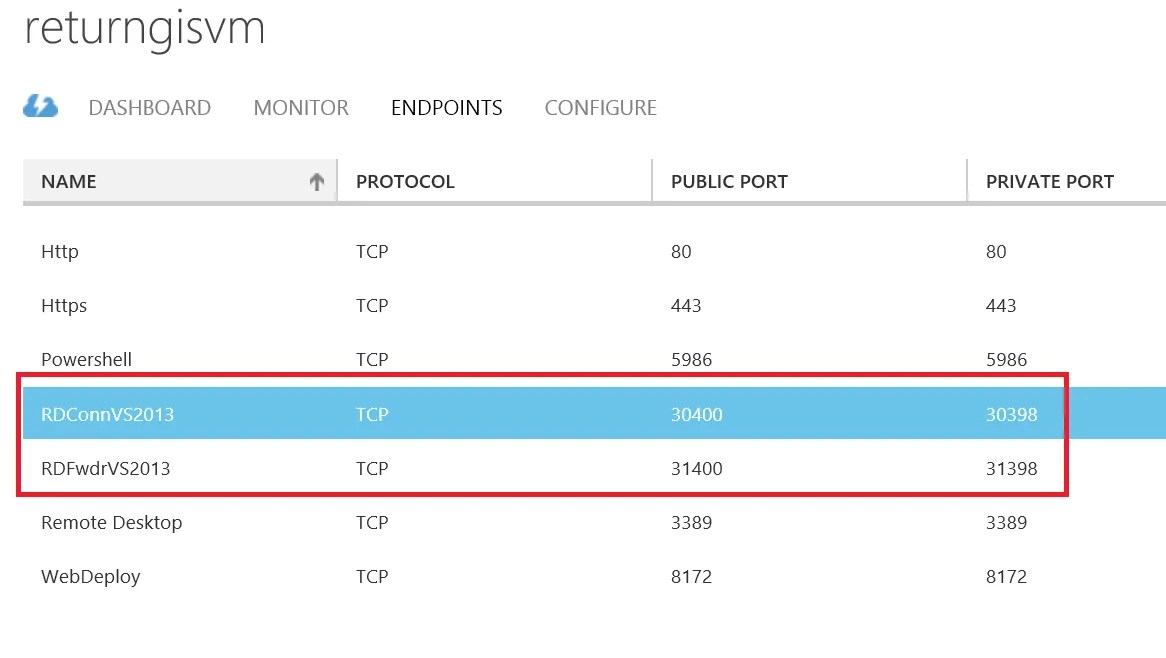This screenshot has height=658, width=1166.
Task: Select the WebDeploy endpoint row
Action: [x=594, y=577]
